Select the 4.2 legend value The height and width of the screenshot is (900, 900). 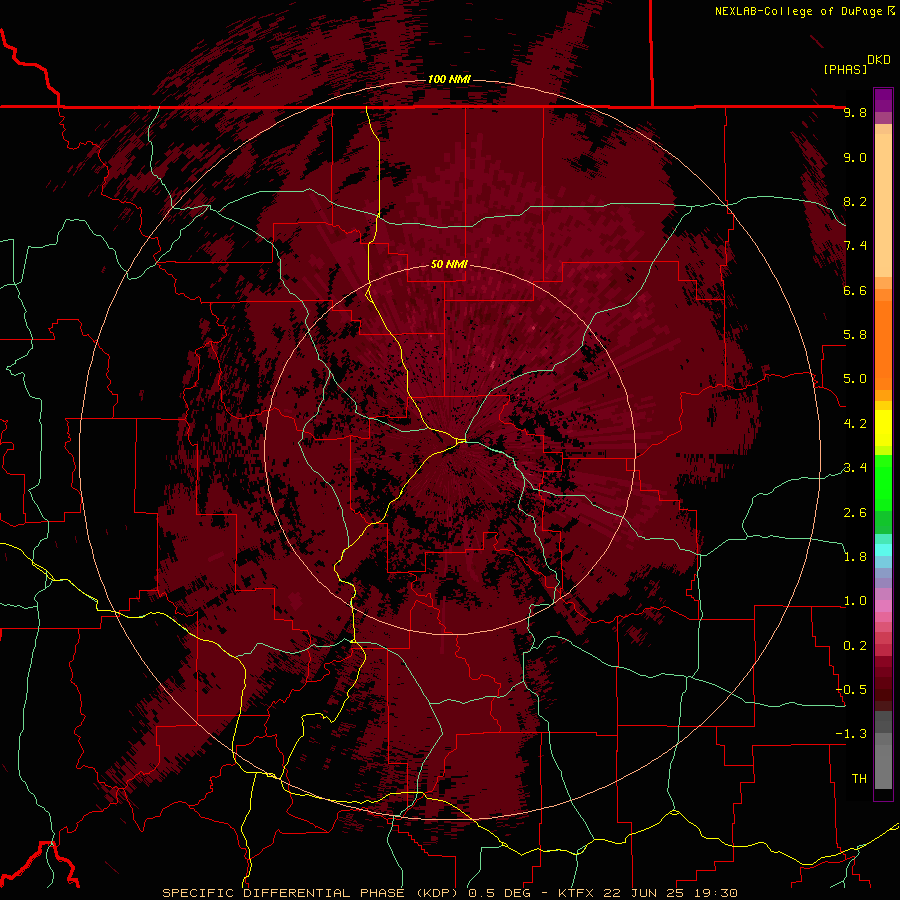(855, 424)
